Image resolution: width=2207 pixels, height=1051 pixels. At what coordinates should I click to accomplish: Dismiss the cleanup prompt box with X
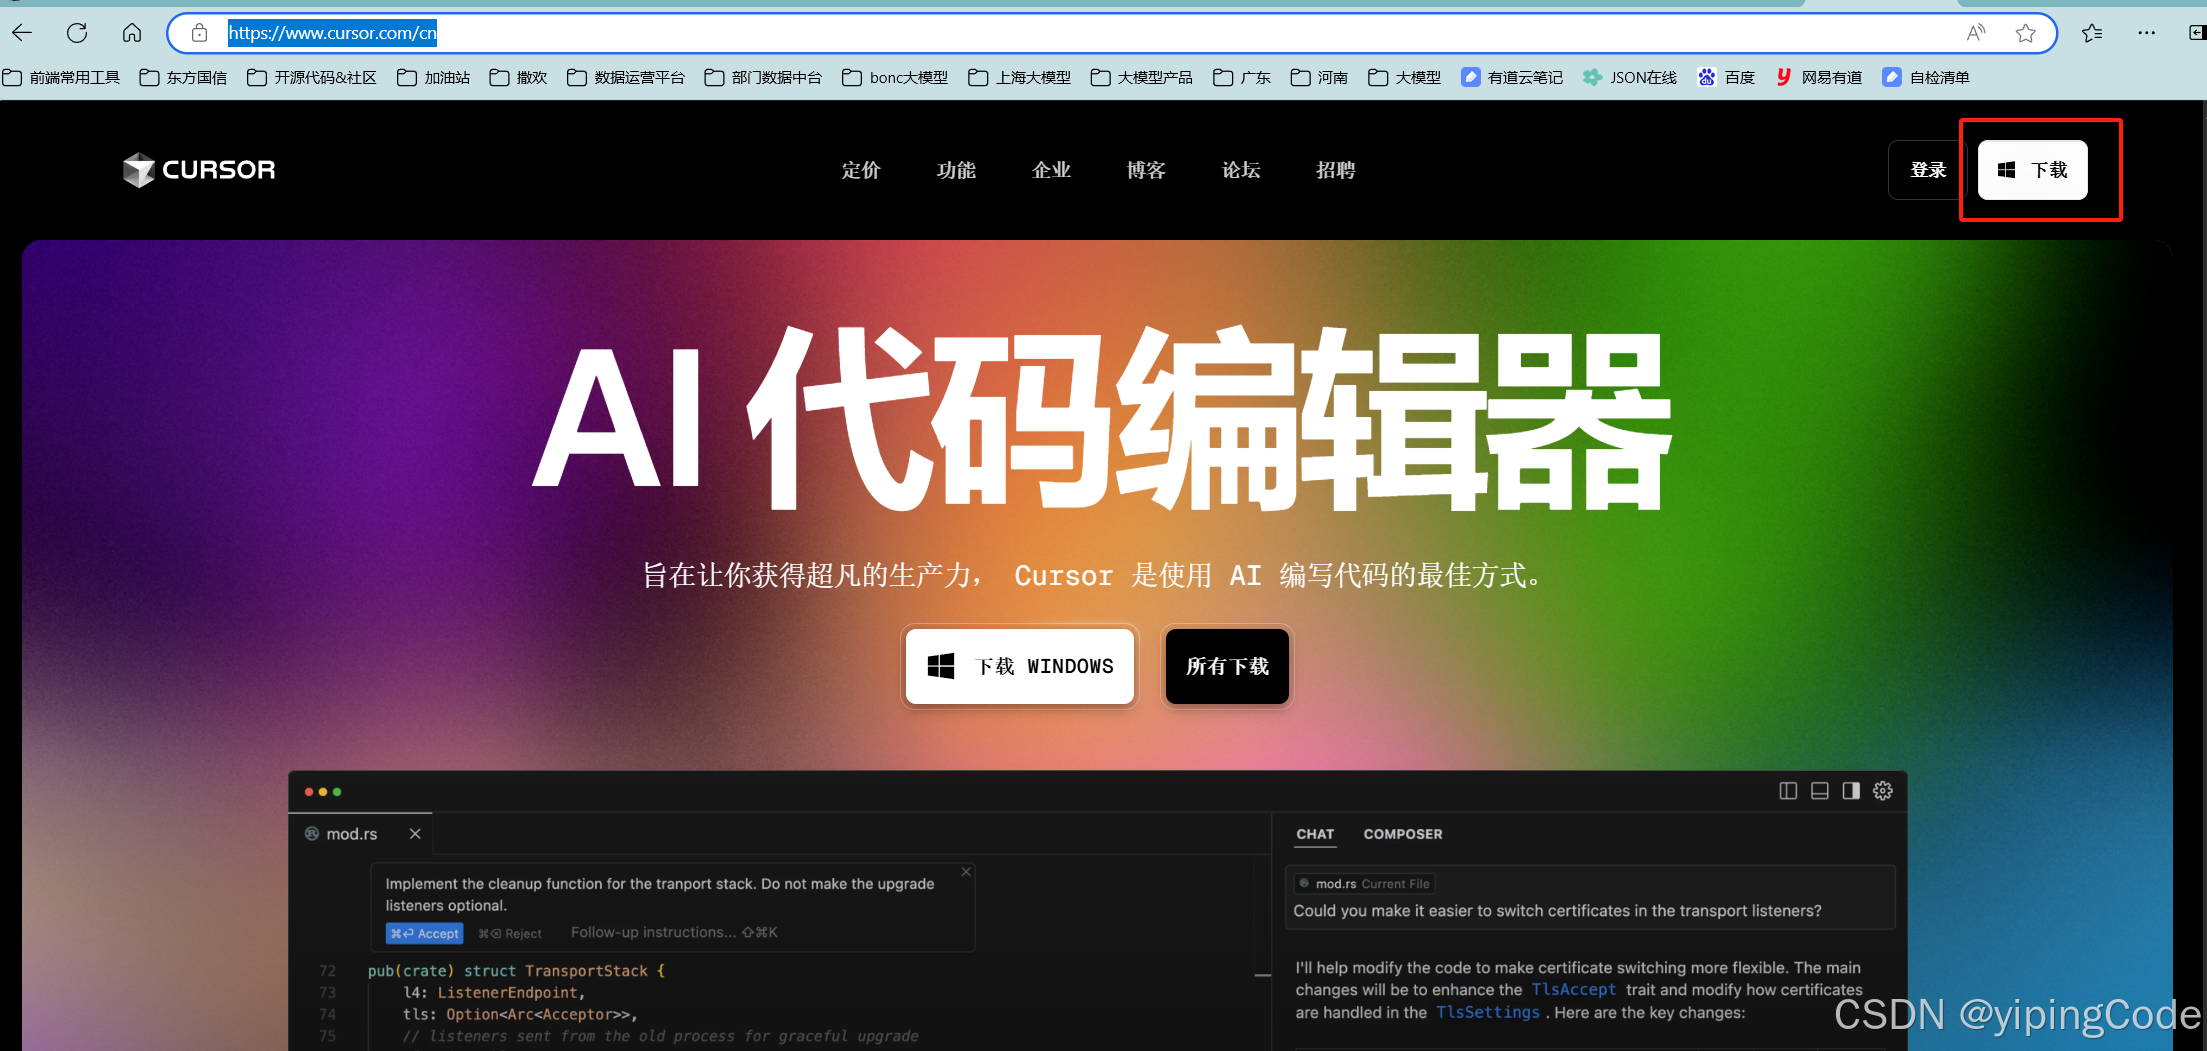(966, 872)
